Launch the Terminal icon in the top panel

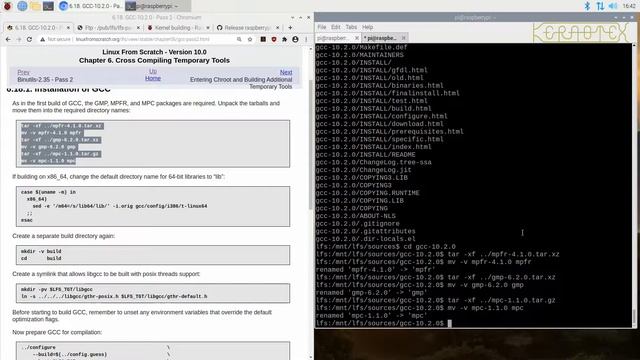(48, 6)
